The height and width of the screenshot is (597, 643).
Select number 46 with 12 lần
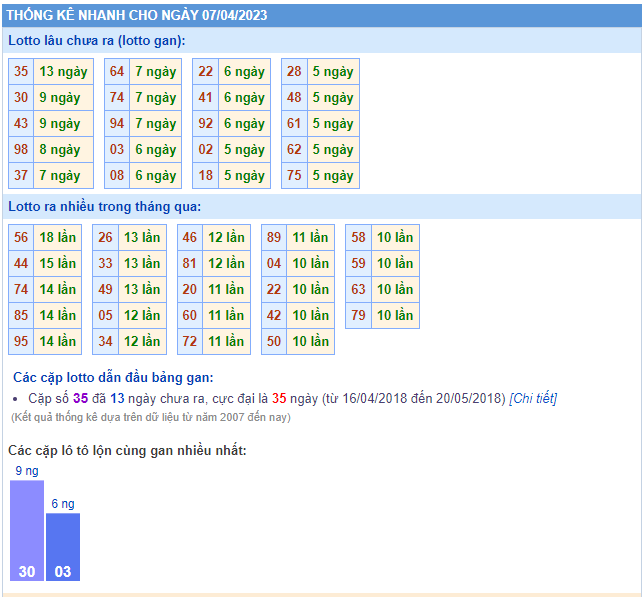[189, 238]
